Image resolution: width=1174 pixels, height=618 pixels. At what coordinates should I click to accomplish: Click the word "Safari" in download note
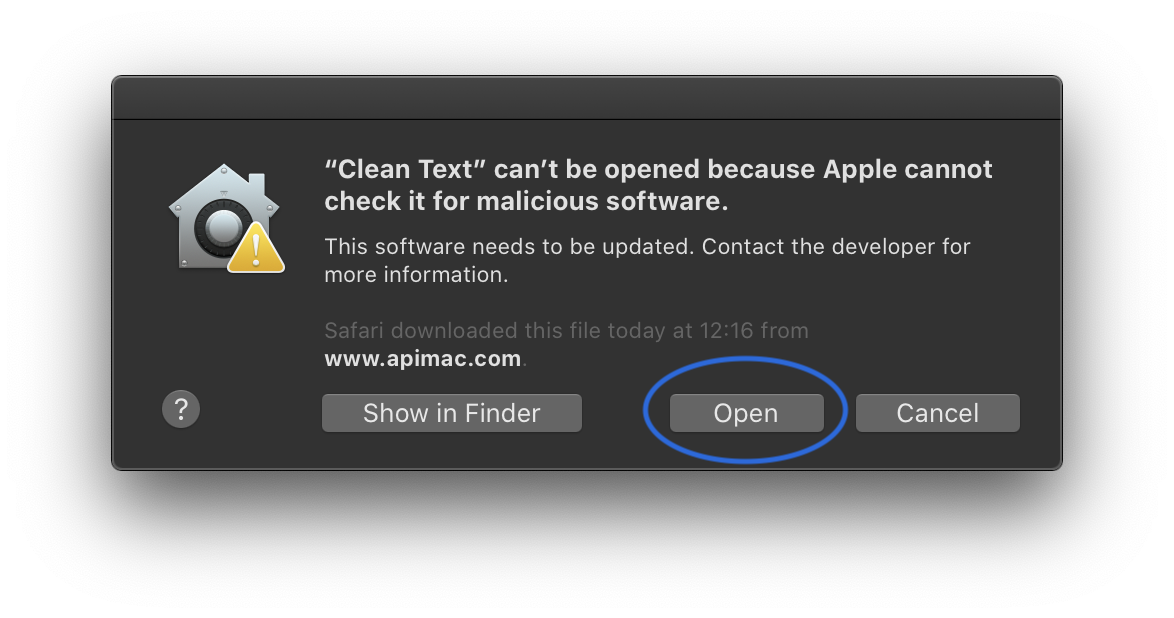[354, 330]
